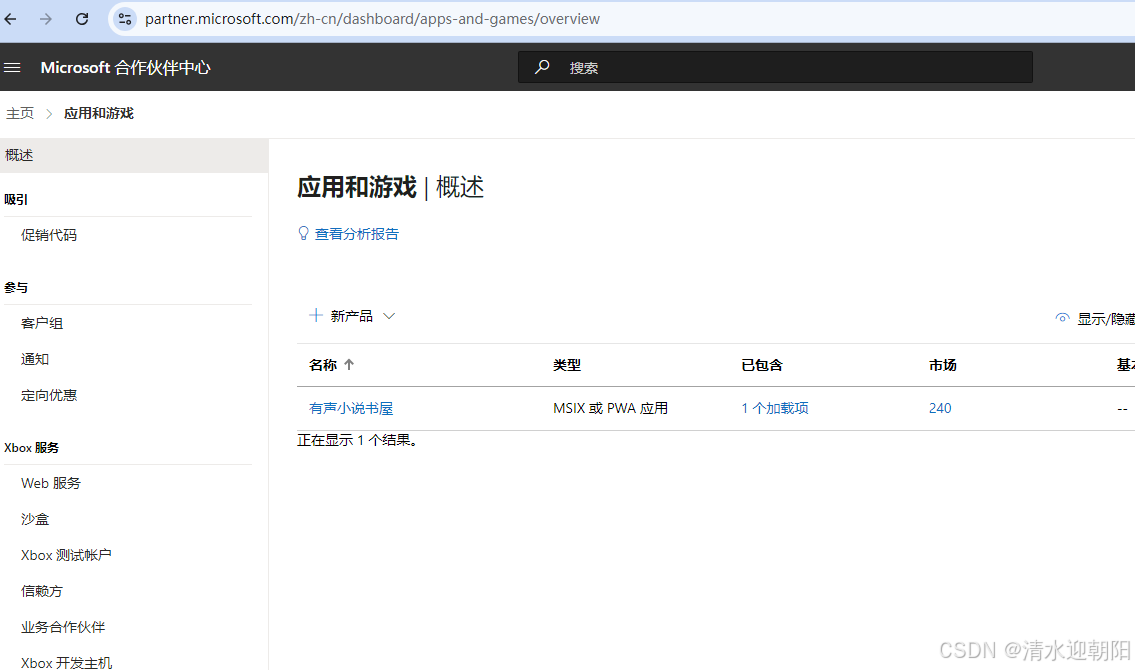The width and height of the screenshot is (1135, 670).
Task: Select 概述 in the sidebar
Action: tap(134, 155)
